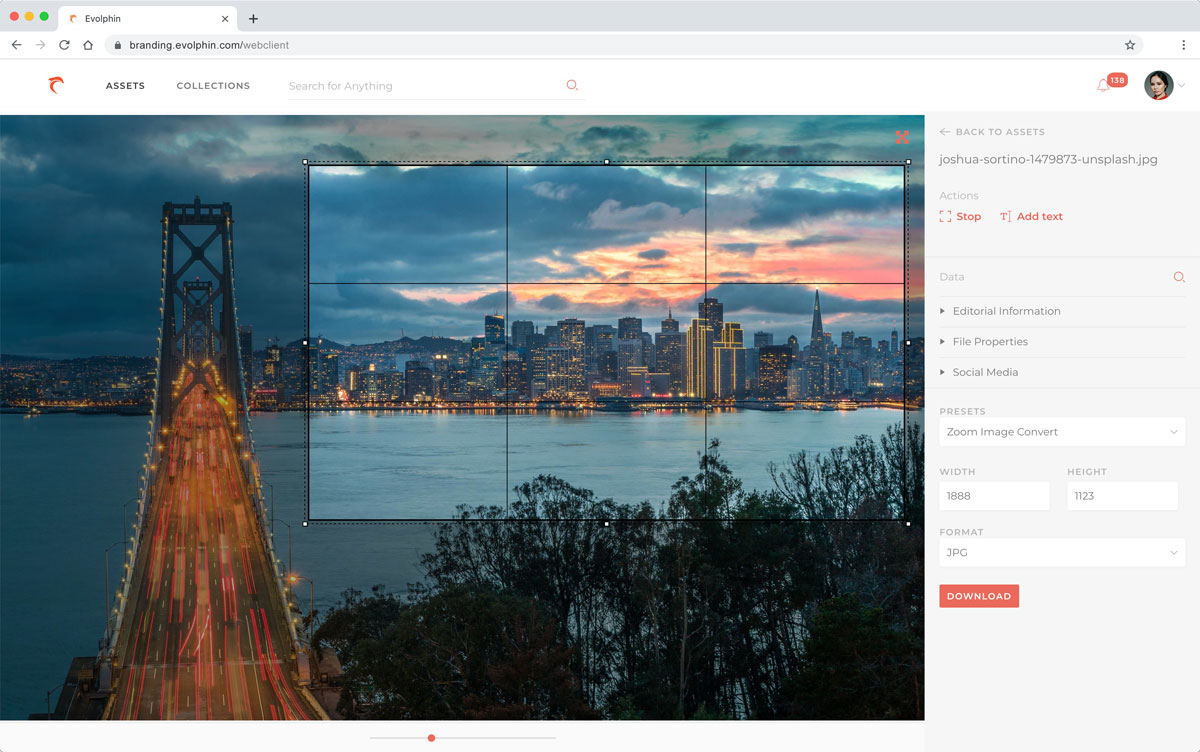The height and width of the screenshot is (752, 1200).
Task: Open a new browser tab
Action: 253,19
